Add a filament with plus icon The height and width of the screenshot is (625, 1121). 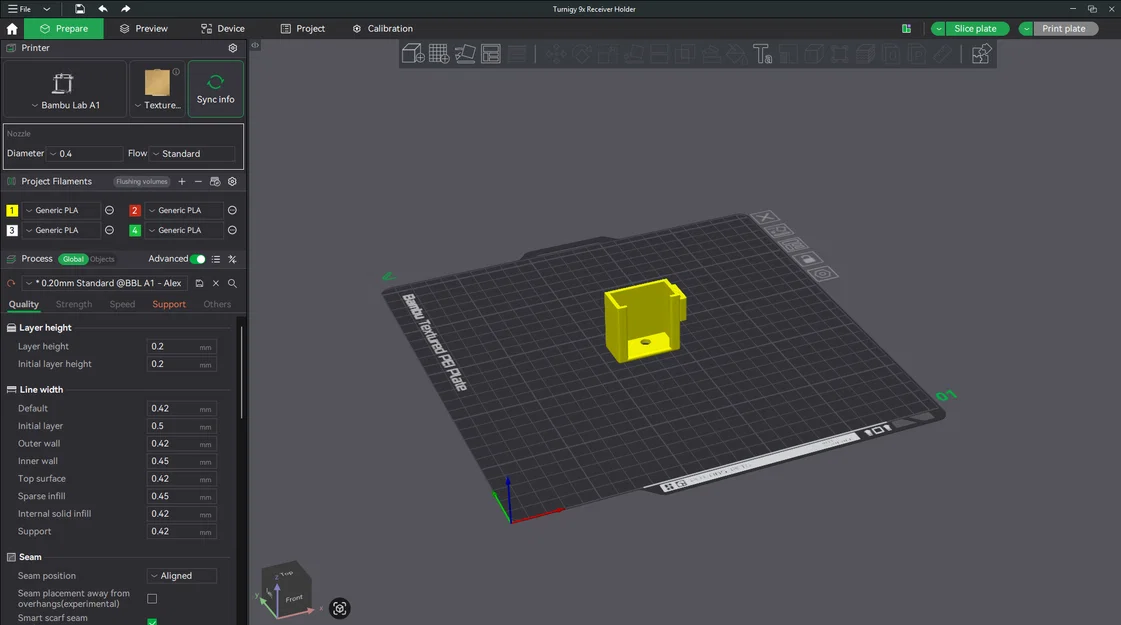tap(181, 182)
